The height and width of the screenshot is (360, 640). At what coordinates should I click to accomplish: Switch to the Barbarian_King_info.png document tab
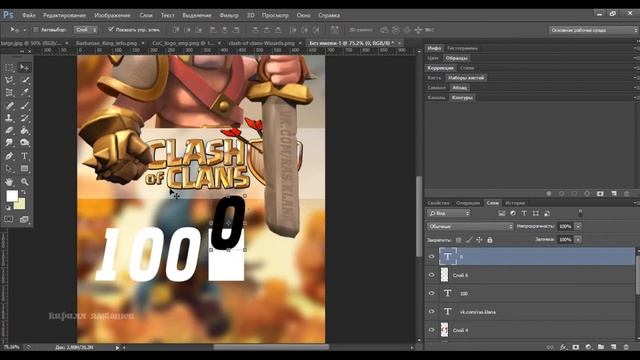pyautogui.click(x=107, y=43)
